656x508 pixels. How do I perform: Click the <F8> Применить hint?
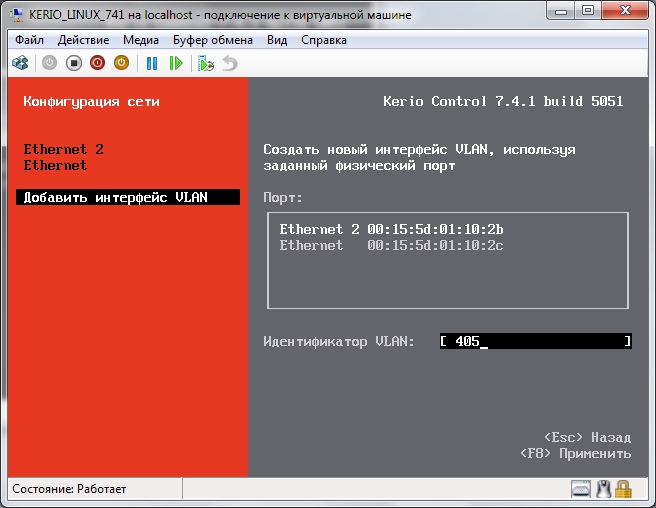pos(575,453)
